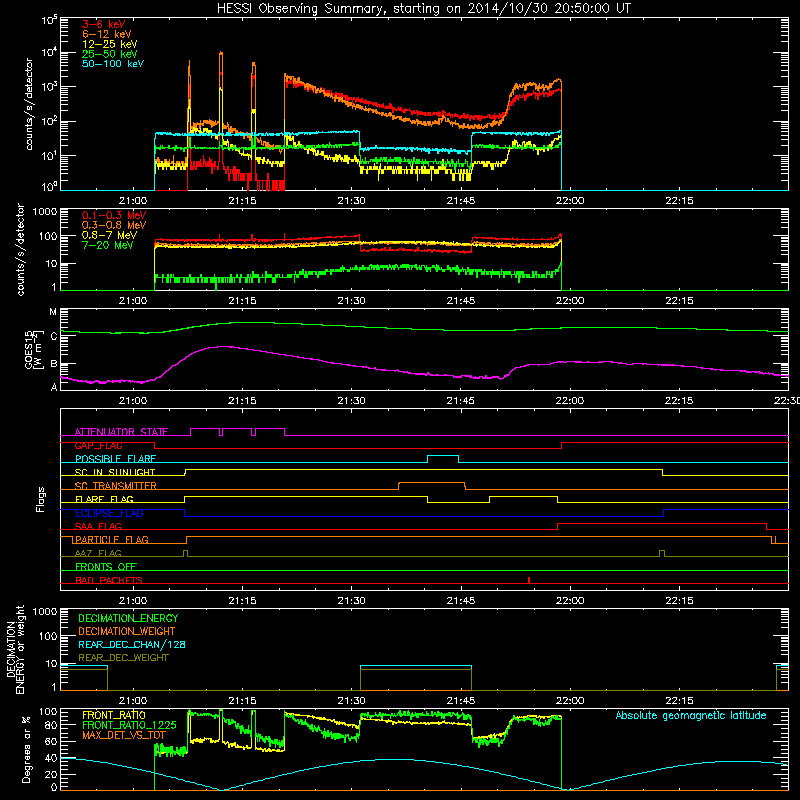Click the Degrees or % axis title

coord(26,750)
